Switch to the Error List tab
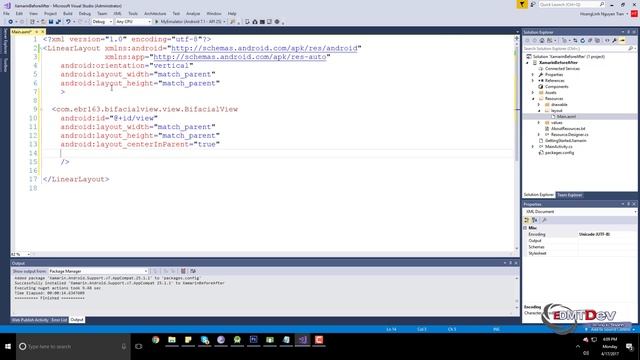 click(59, 320)
